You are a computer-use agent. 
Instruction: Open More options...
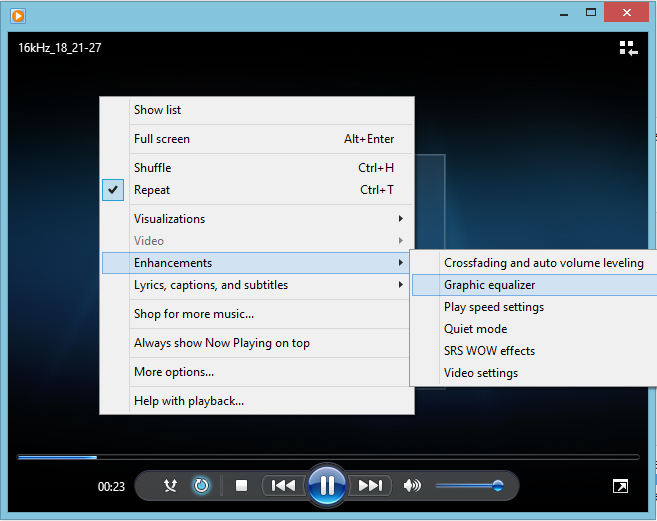point(256,372)
